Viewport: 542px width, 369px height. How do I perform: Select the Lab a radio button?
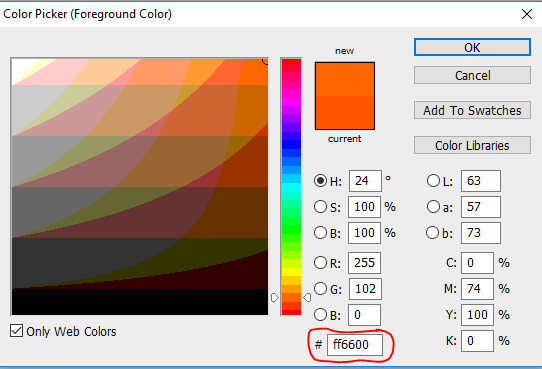pos(433,207)
